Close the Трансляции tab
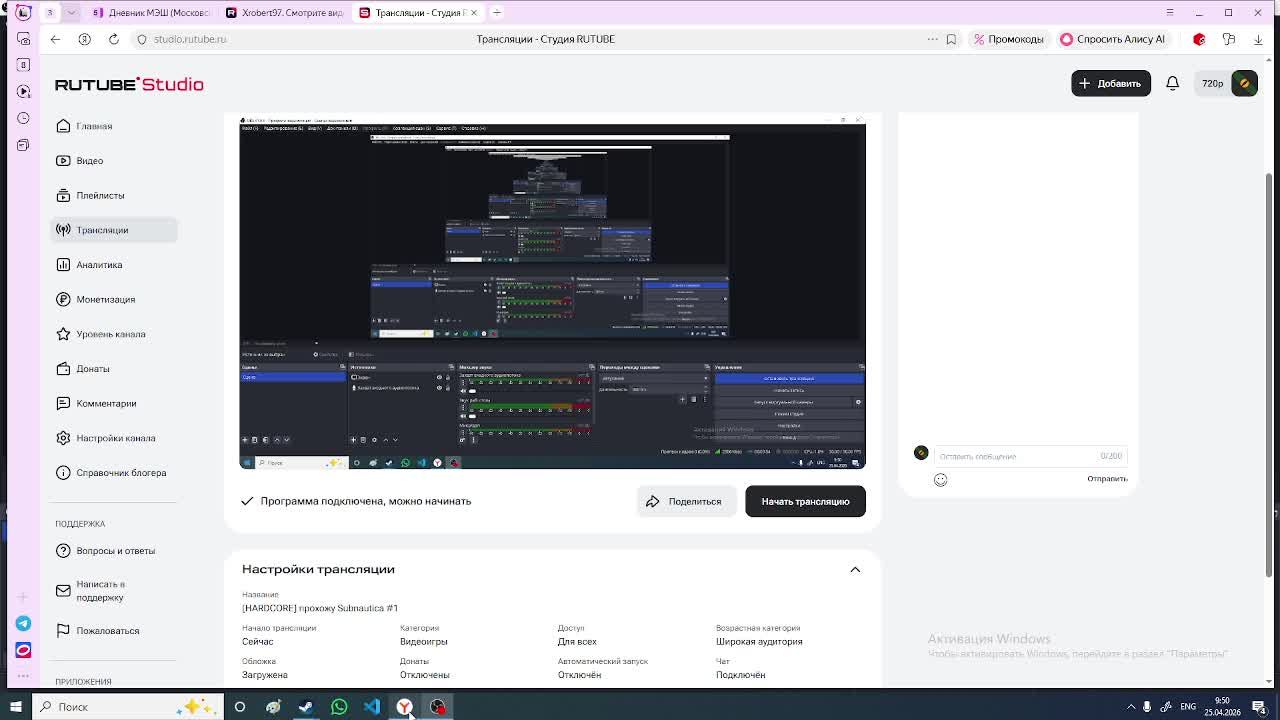 point(474,13)
